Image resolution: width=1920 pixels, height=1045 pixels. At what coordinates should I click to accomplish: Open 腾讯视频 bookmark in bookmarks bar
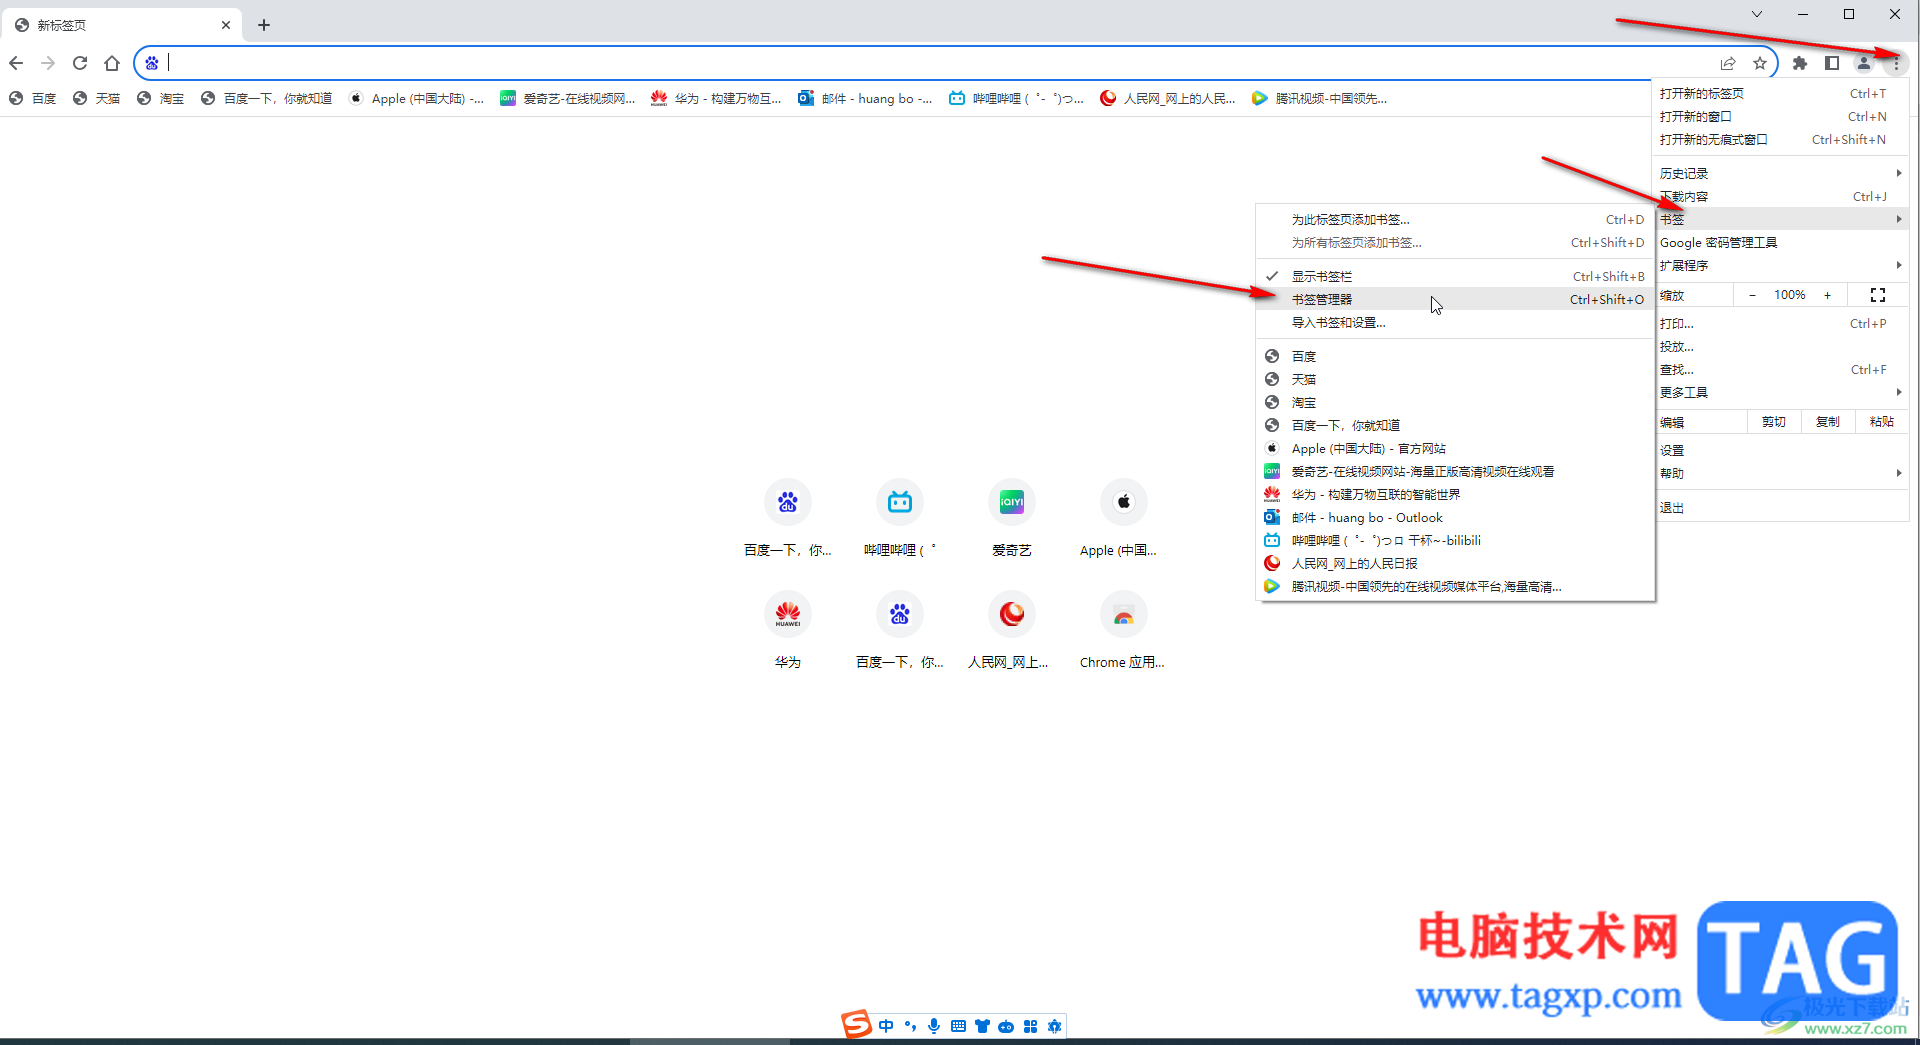tap(1319, 98)
